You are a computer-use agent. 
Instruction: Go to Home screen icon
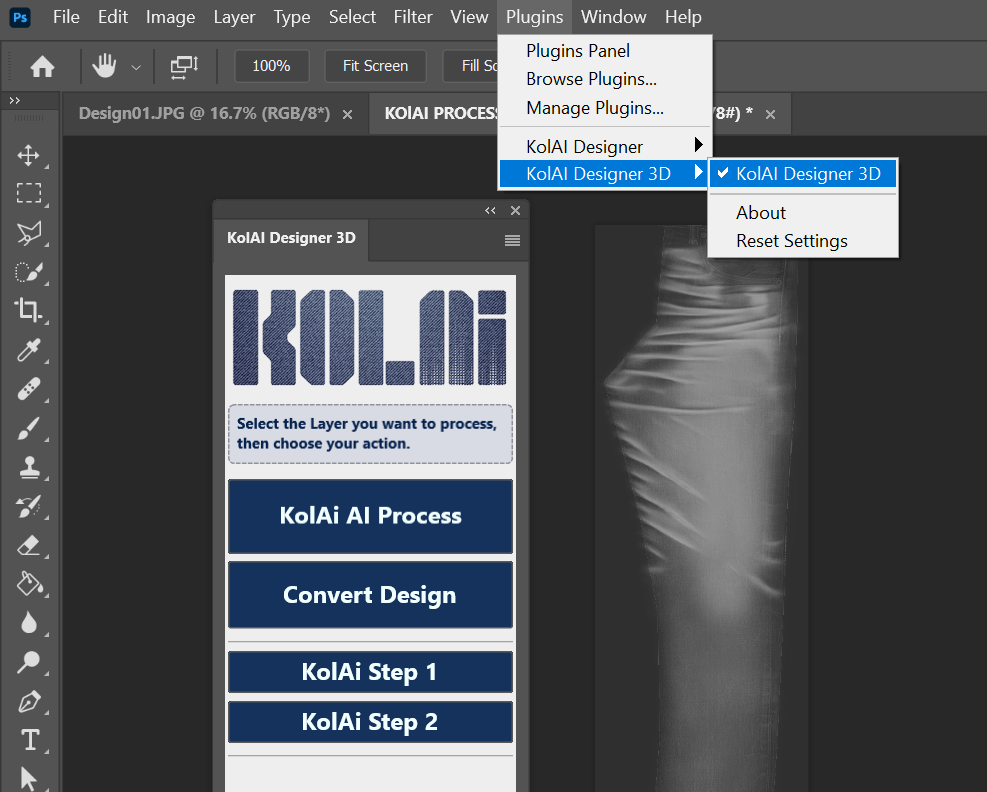42,66
